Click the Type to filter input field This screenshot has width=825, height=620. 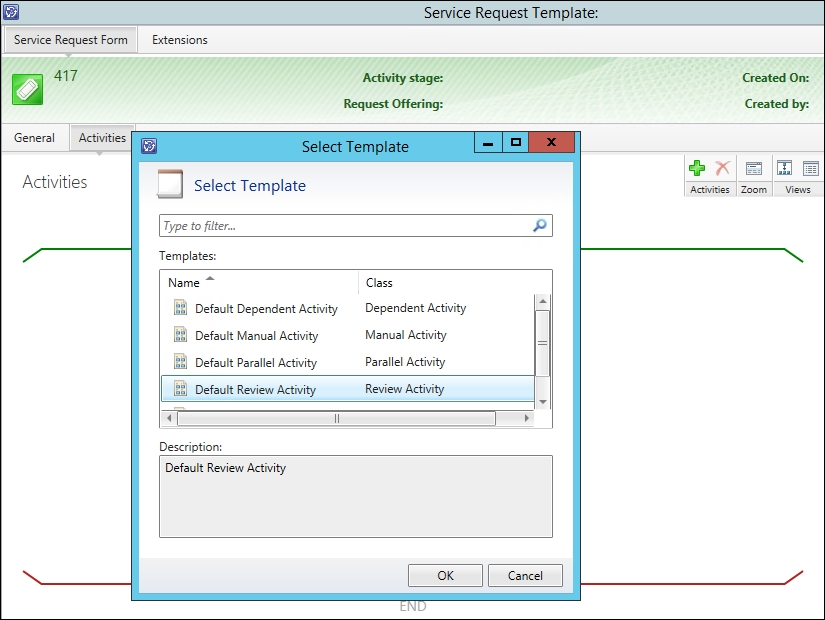356,226
